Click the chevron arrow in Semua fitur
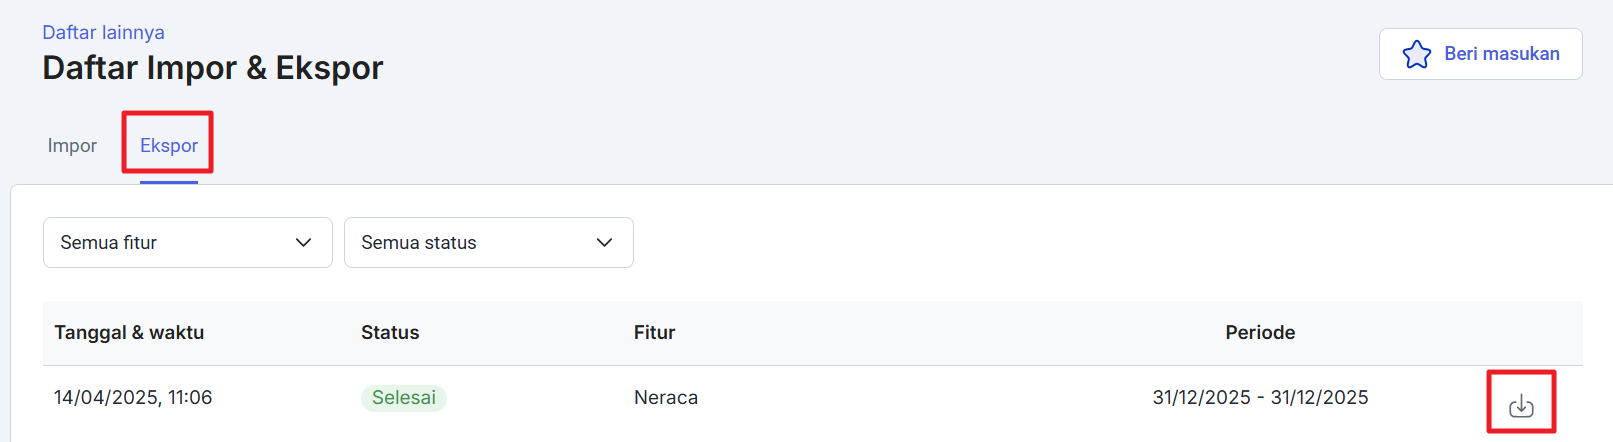Image resolution: width=1613 pixels, height=442 pixels. [x=304, y=243]
